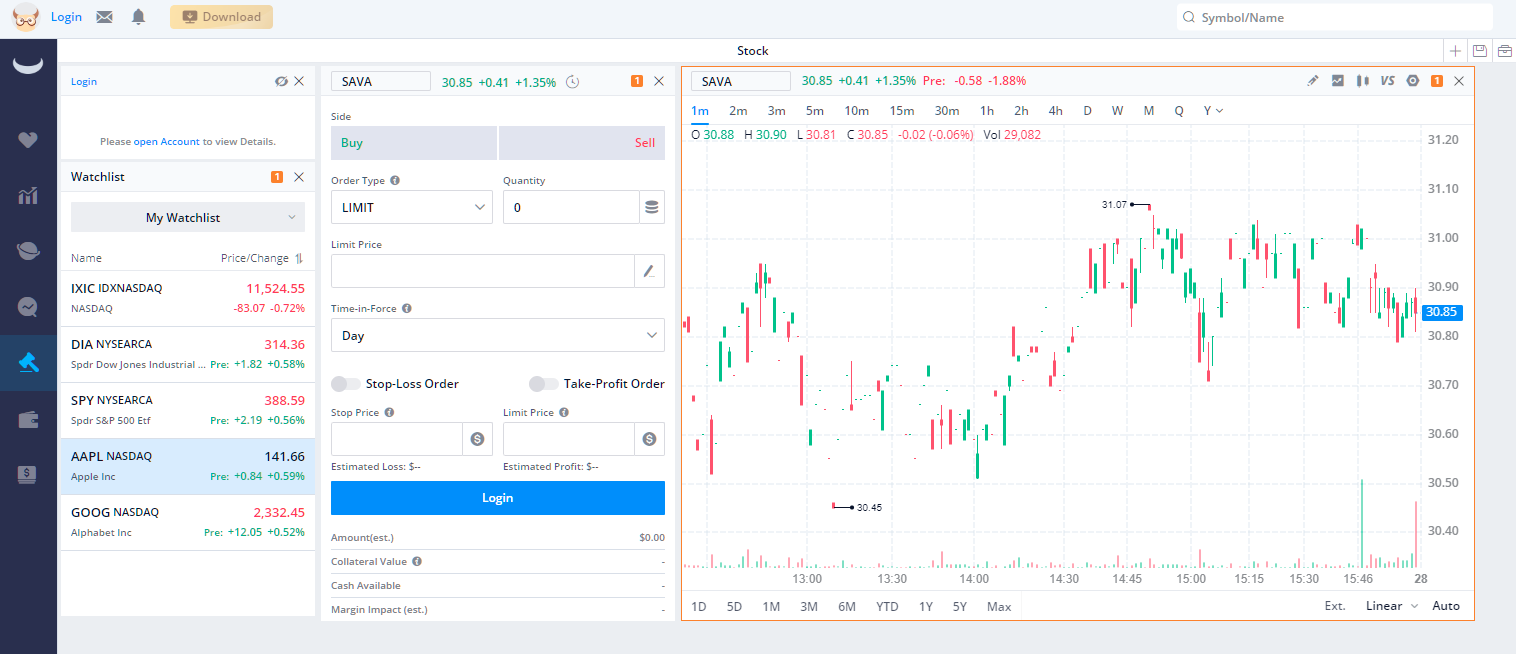The image size is (1516, 654).
Task: Switch to the 5m interval
Action: [x=814, y=111]
